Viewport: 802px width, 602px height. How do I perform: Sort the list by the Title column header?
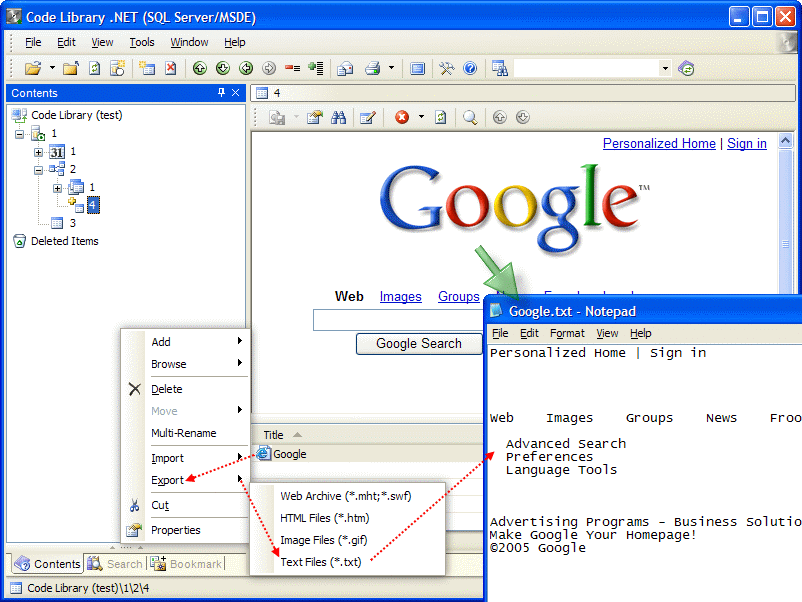367,435
